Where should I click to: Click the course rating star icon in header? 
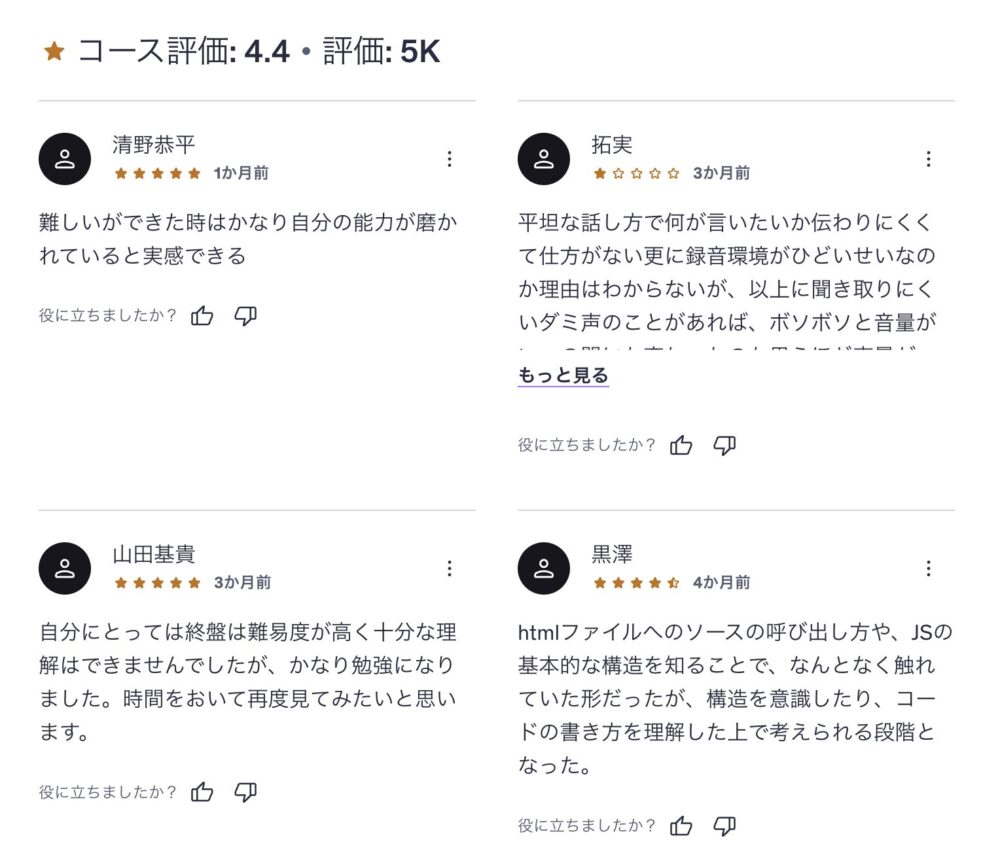click(54, 52)
